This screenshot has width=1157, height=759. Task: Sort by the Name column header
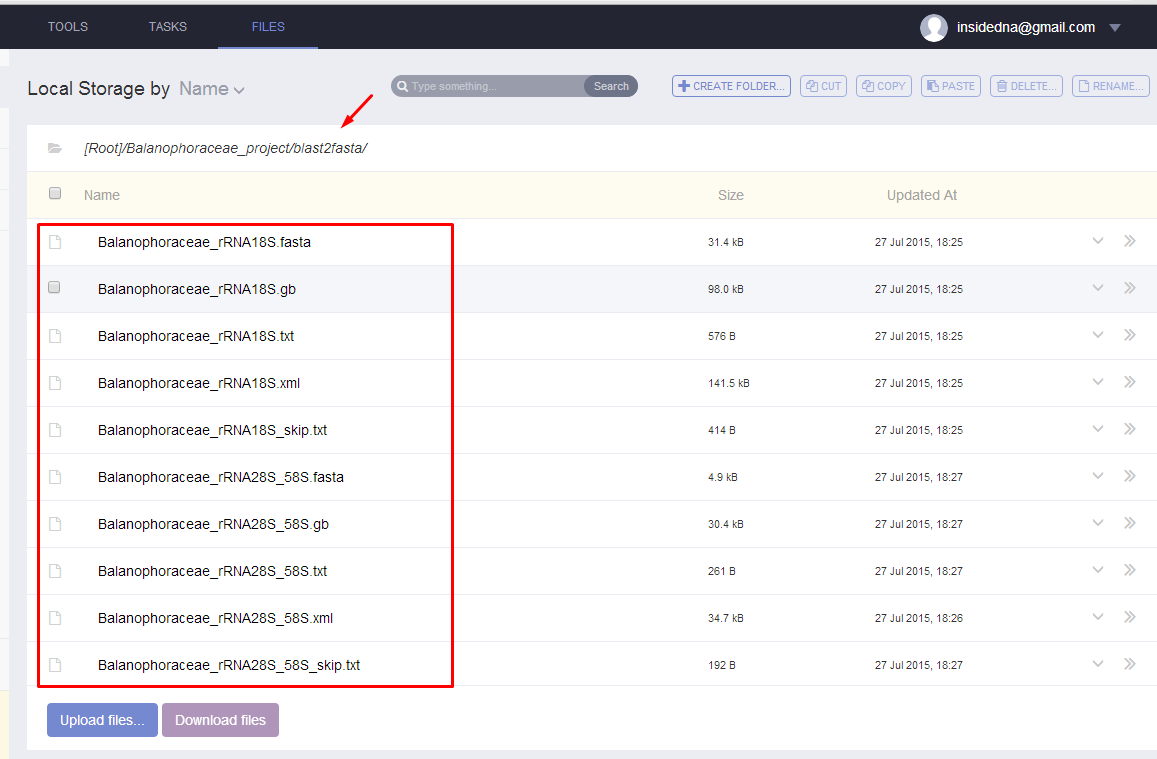click(102, 195)
